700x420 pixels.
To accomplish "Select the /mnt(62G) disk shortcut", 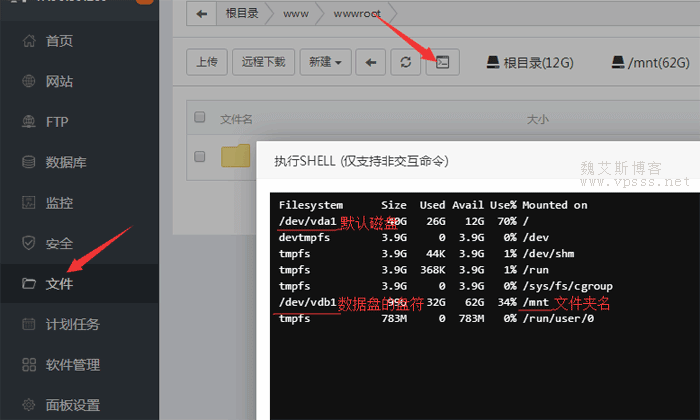I will tap(651, 63).
